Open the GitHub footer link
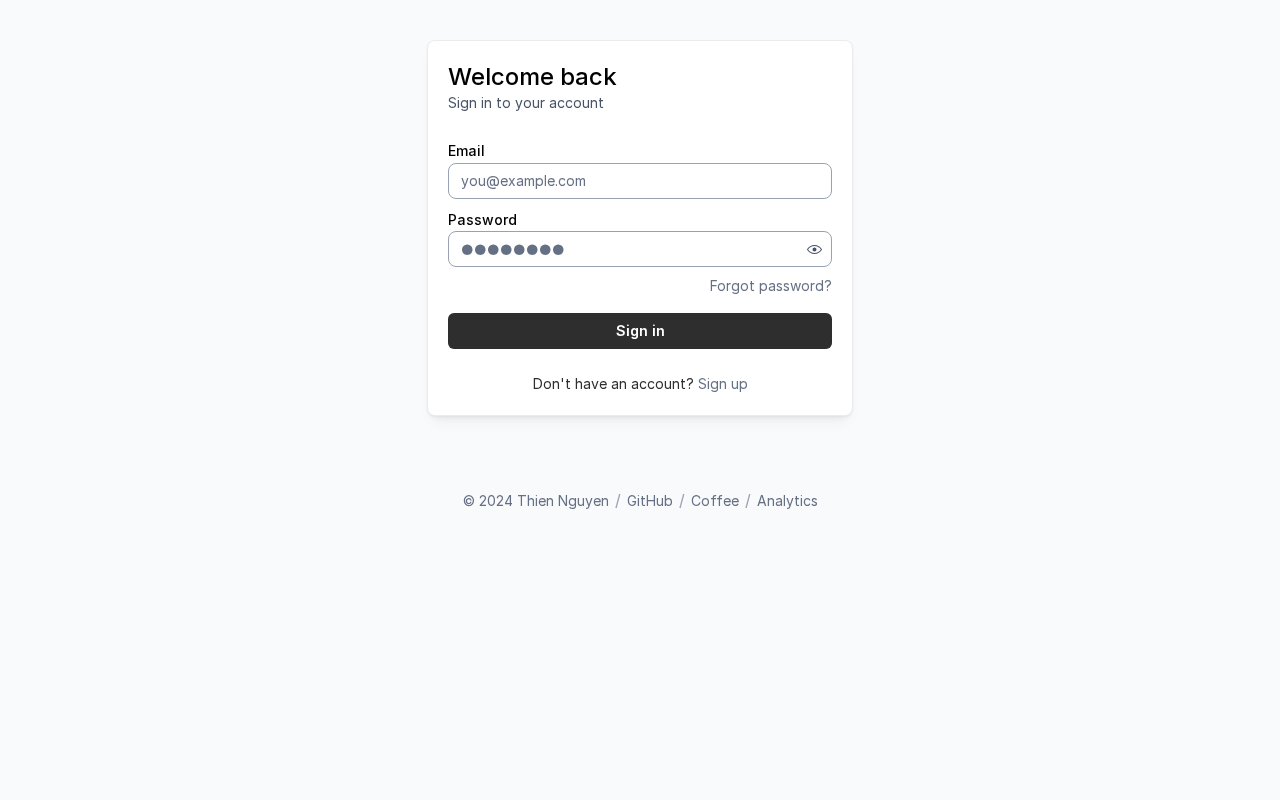 [650, 501]
